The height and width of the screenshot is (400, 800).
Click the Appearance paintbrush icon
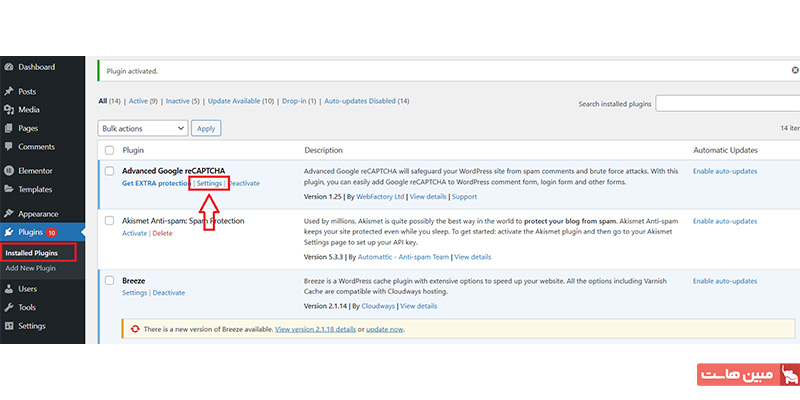pyautogui.click(x=8, y=214)
